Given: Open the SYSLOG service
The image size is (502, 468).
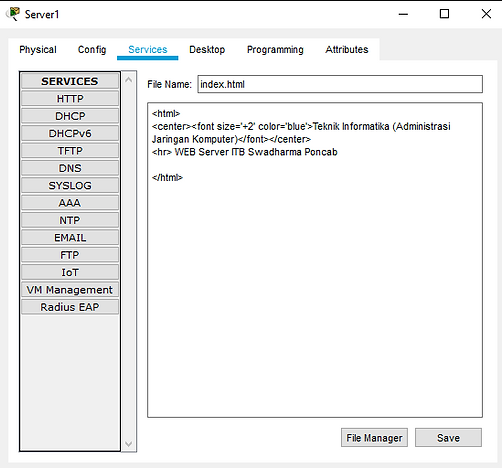Looking at the screenshot, I should [70, 185].
